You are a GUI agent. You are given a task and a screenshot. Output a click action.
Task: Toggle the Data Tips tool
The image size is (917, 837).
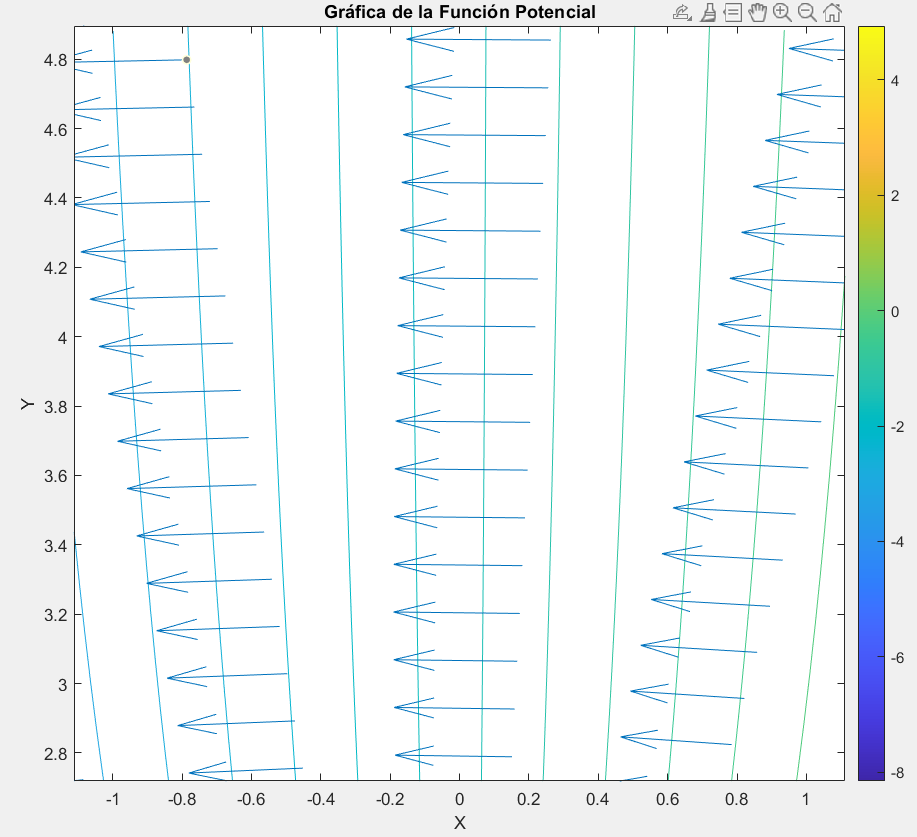coord(732,12)
